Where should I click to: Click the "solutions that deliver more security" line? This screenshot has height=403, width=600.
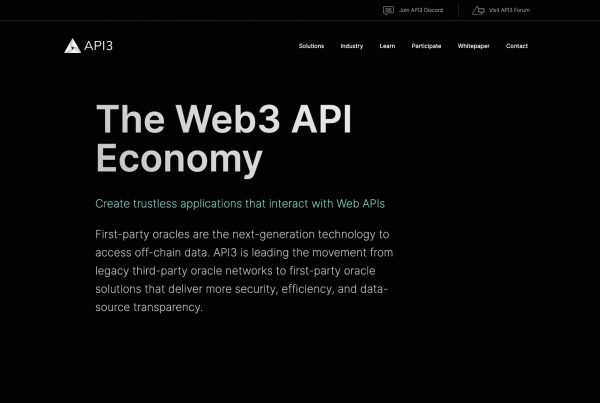[241, 289]
